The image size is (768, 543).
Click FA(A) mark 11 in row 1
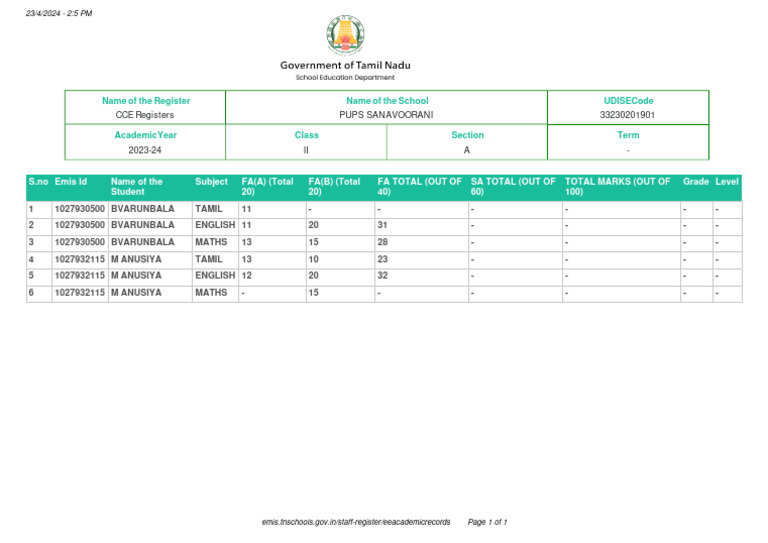click(246, 209)
